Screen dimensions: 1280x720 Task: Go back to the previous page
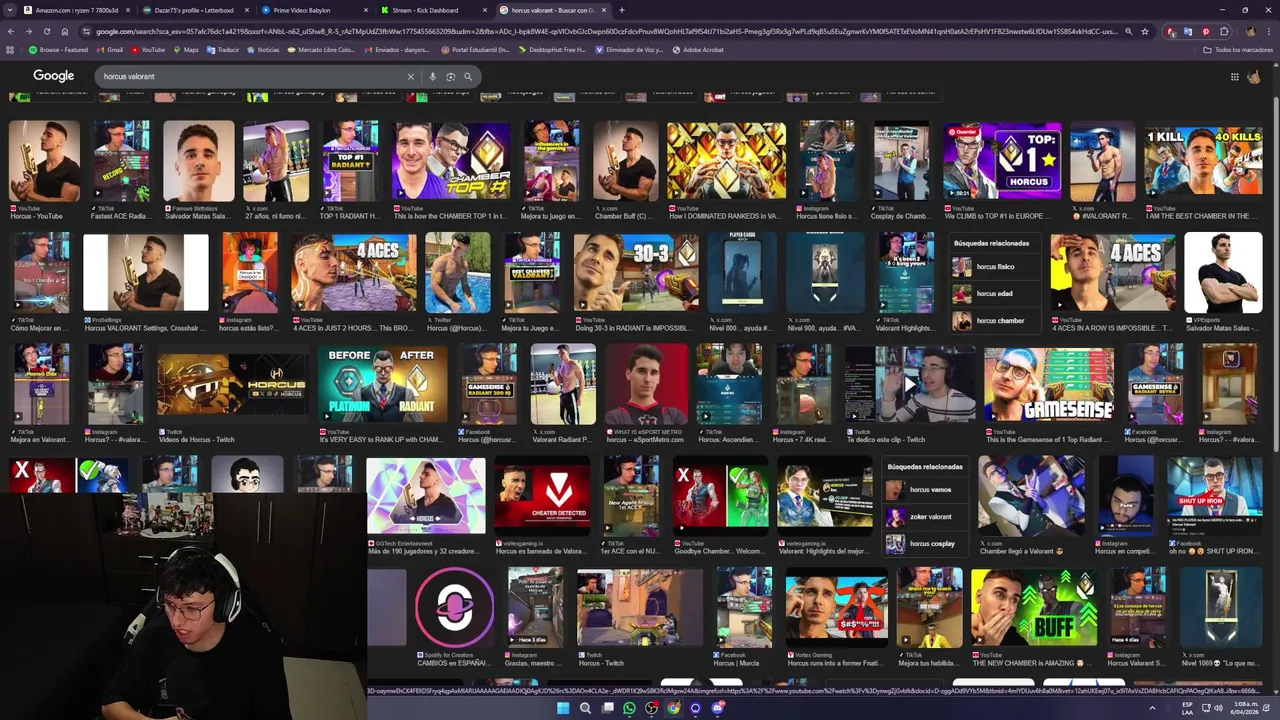[10, 31]
